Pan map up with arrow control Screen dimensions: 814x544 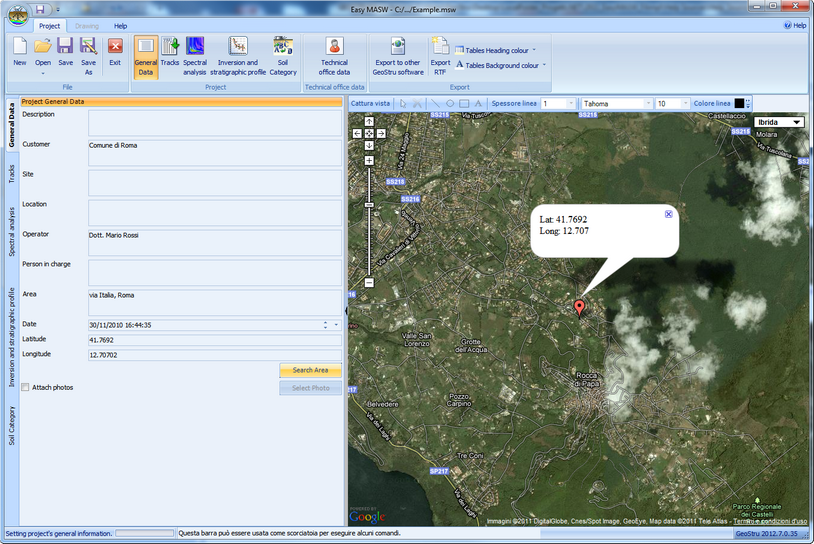pyautogui.click(x=369, y=121)
